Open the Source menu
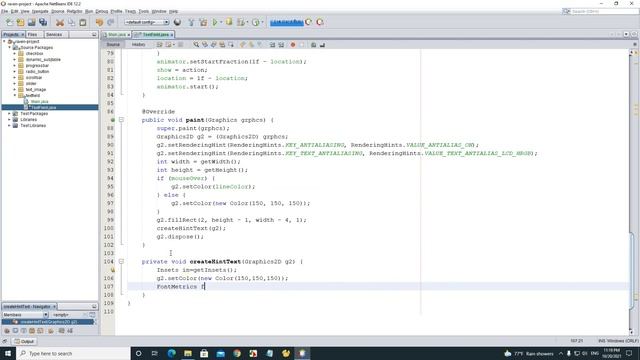640x360 pixels. pos(58,11)
